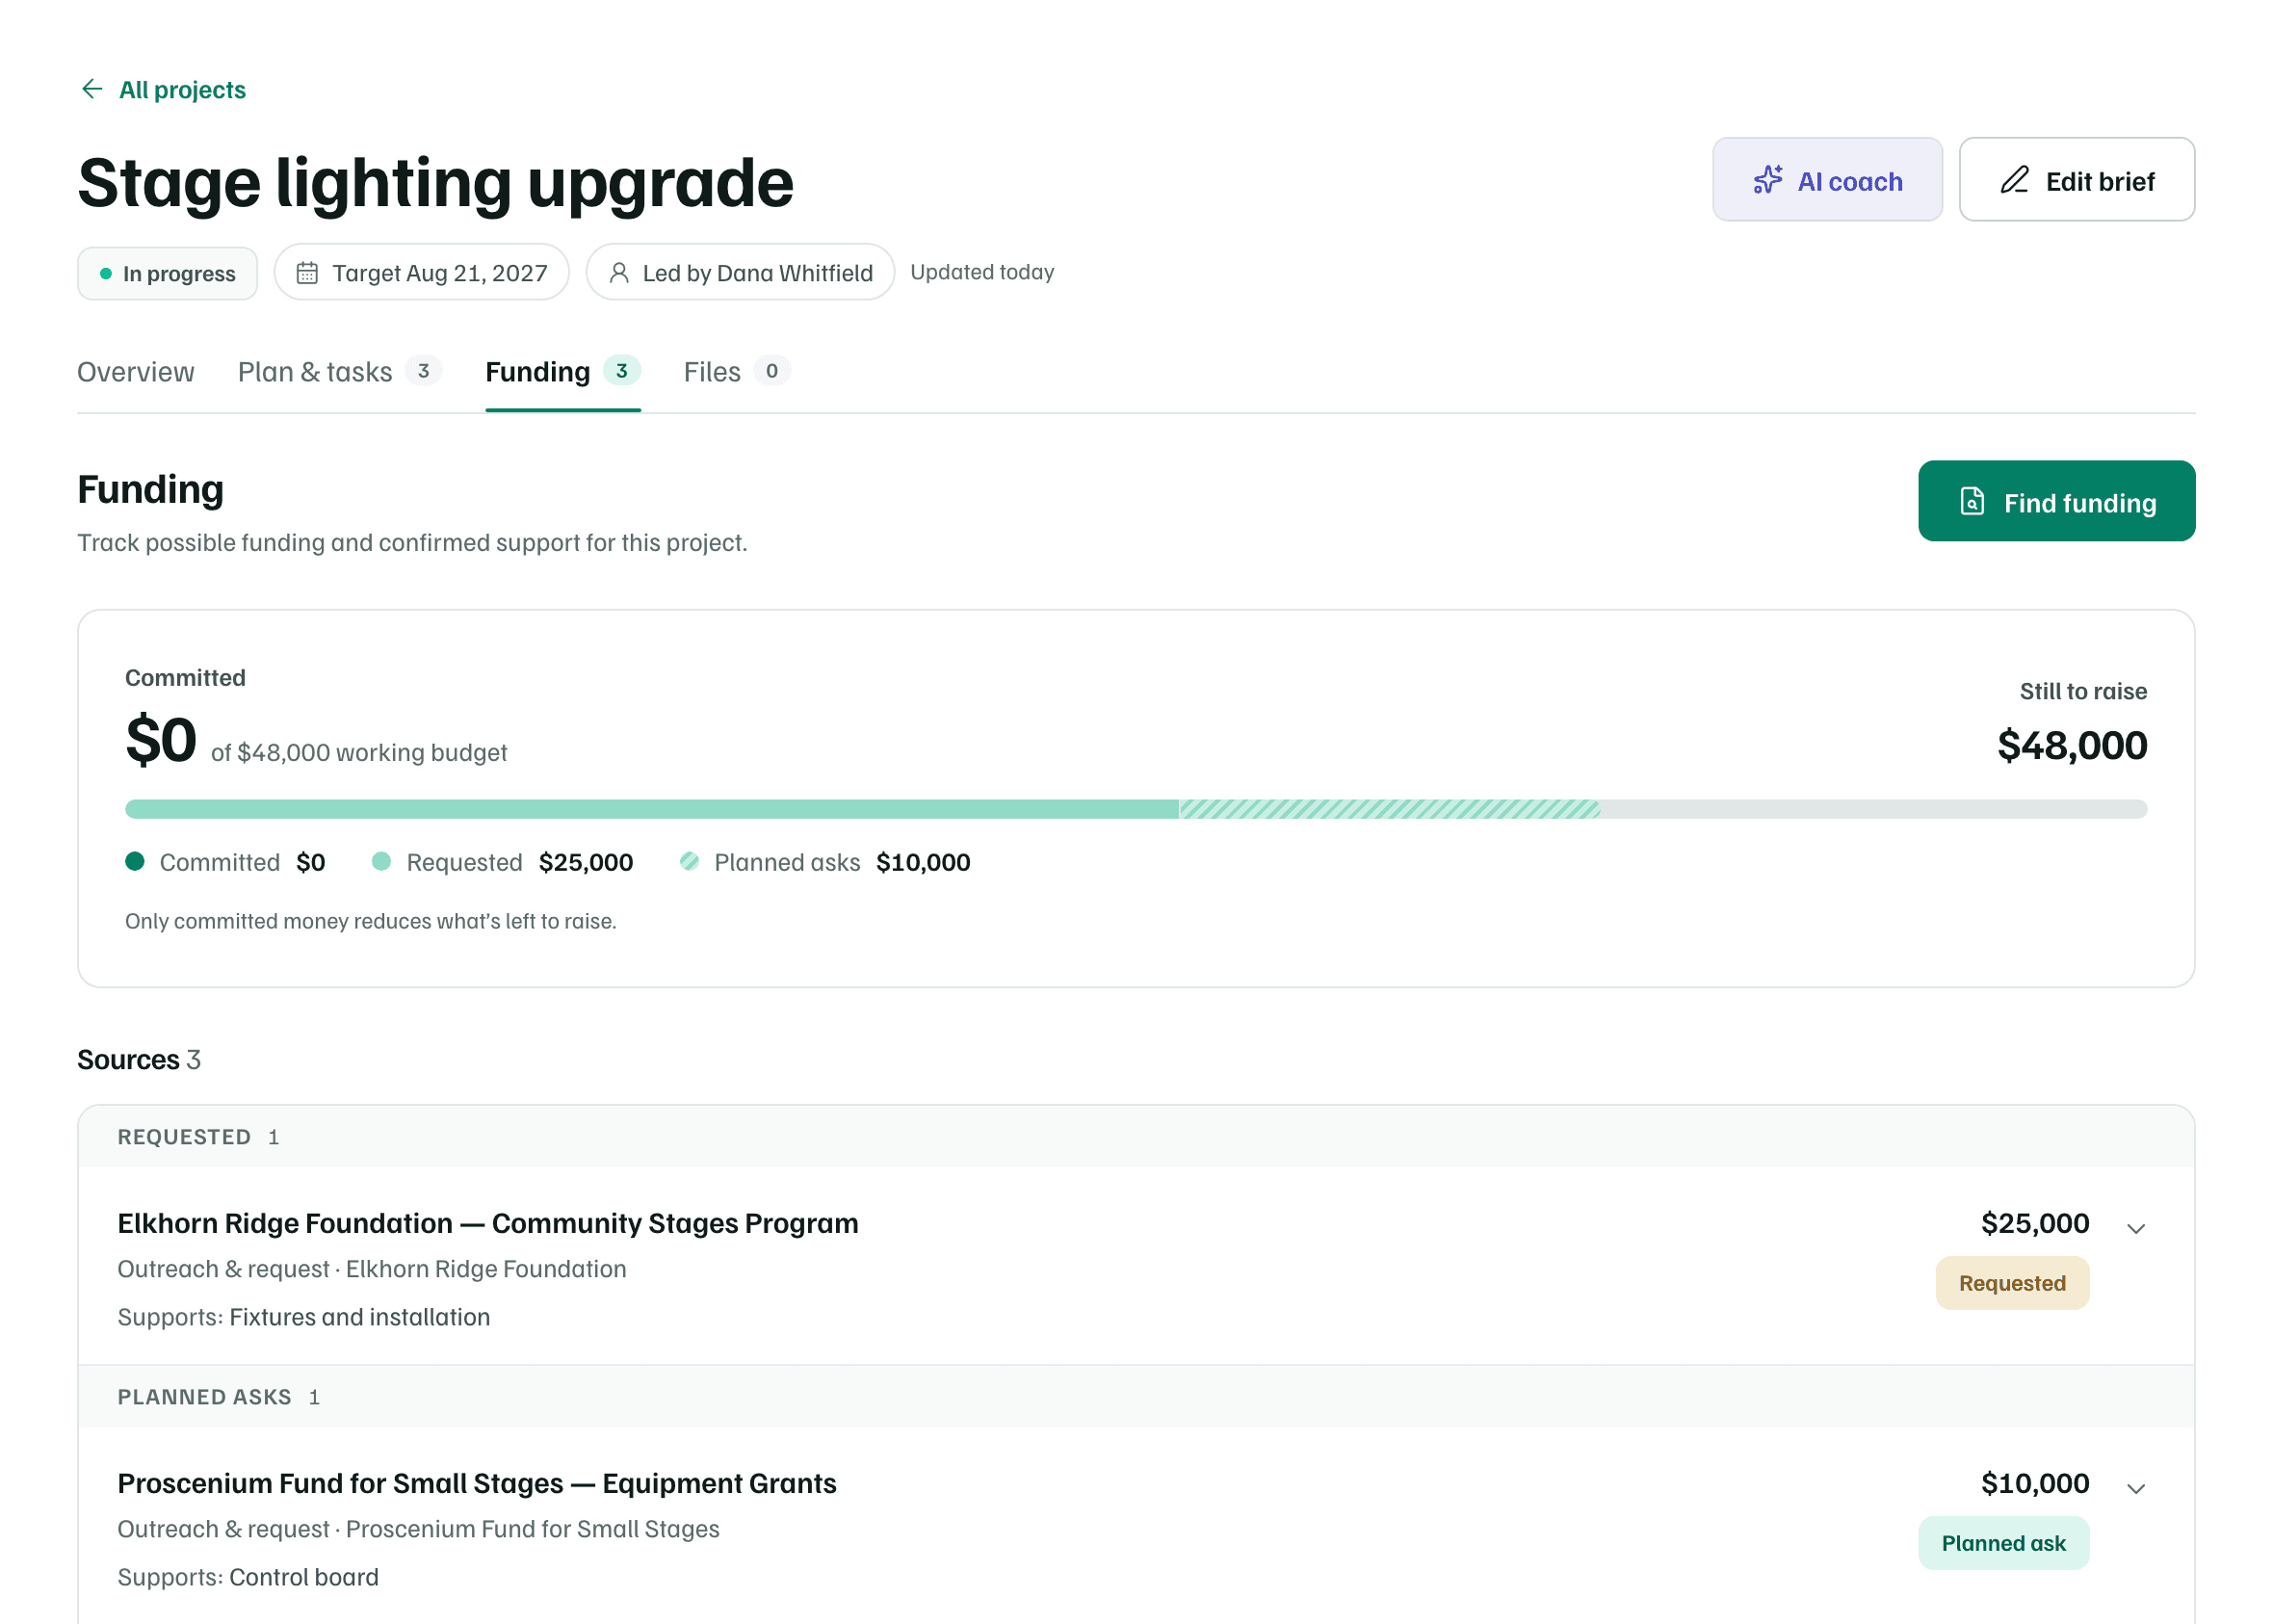Click the Requested status badge
Image resolution: width=2273 pixels, height=1624 pixels.
point(2011,1283)
